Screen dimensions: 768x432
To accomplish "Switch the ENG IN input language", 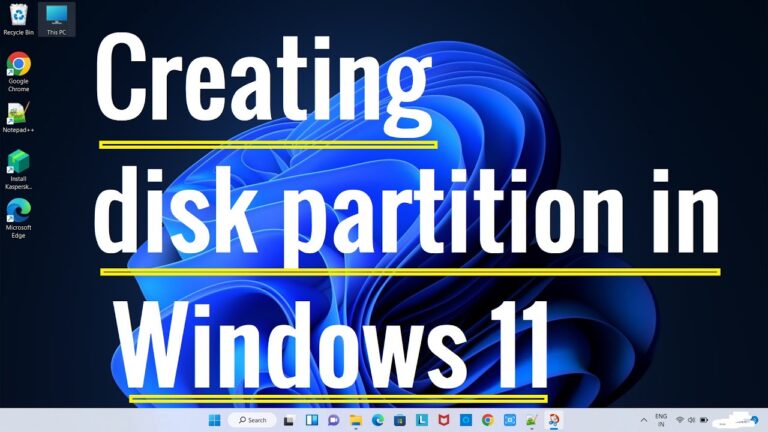I will (x=661, y=420).
